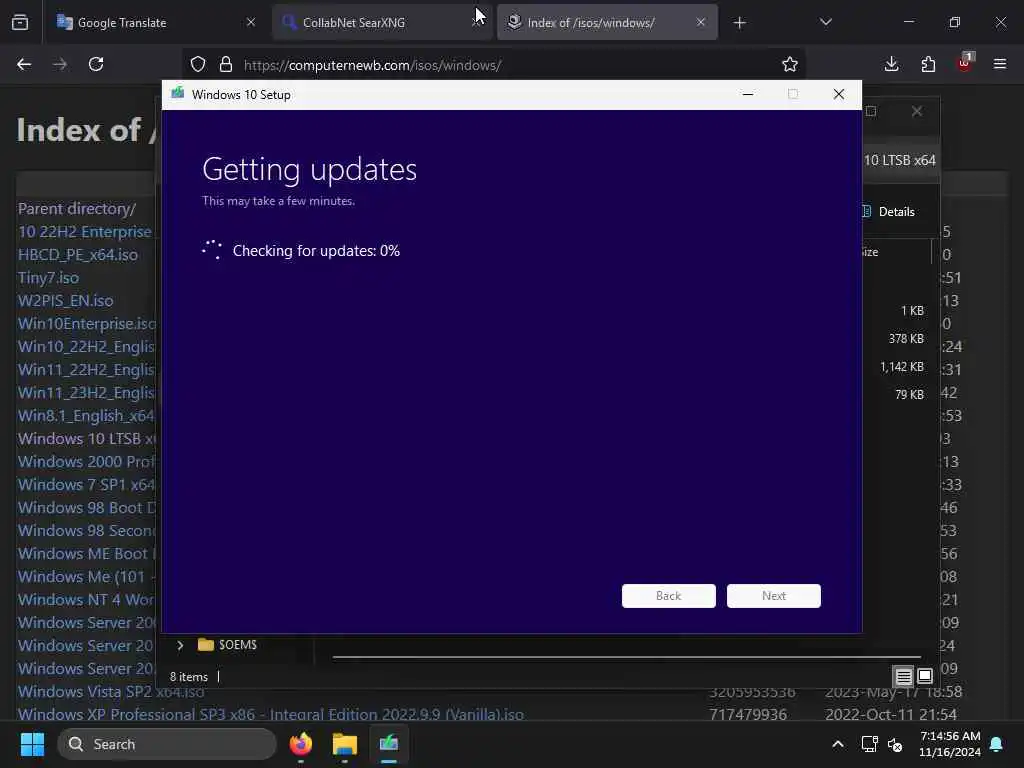Close the Google Translate tab

click(251, 22)
